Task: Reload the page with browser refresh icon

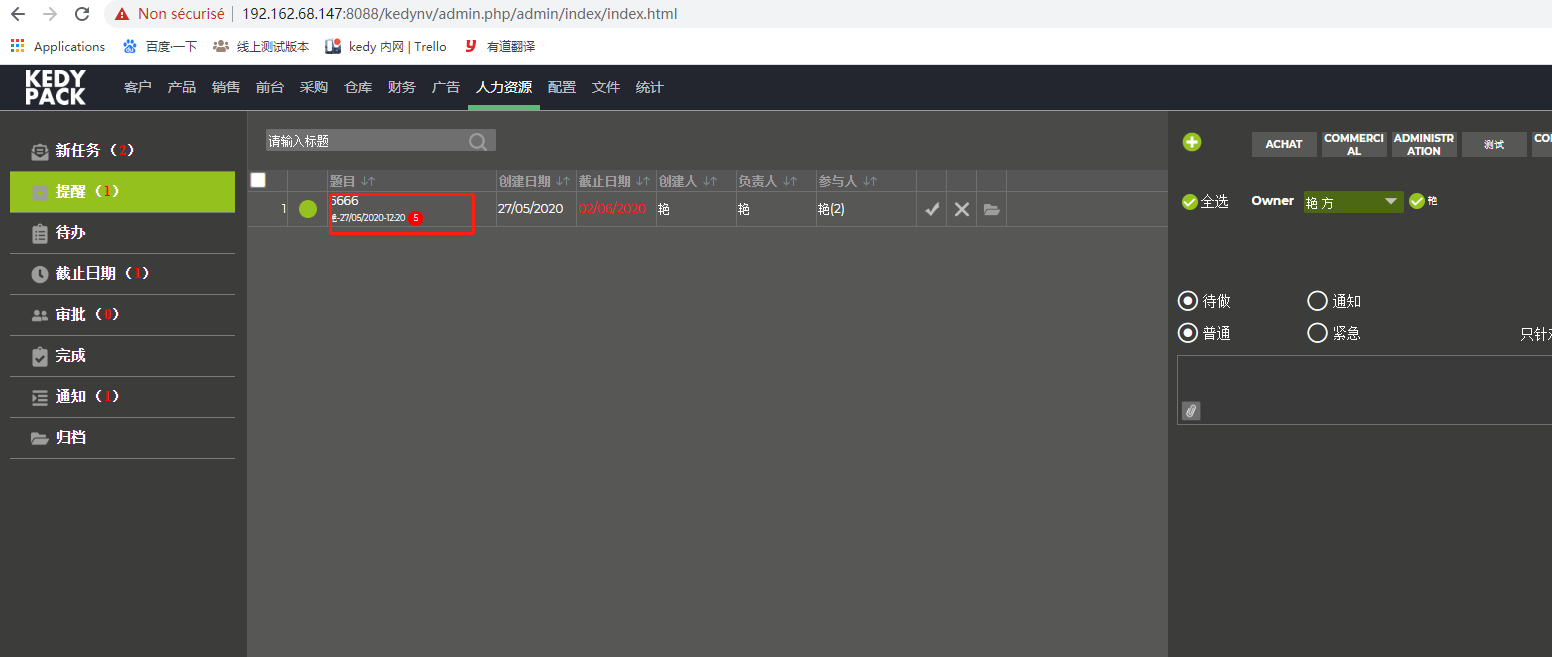Action: [x=82, y=14]
